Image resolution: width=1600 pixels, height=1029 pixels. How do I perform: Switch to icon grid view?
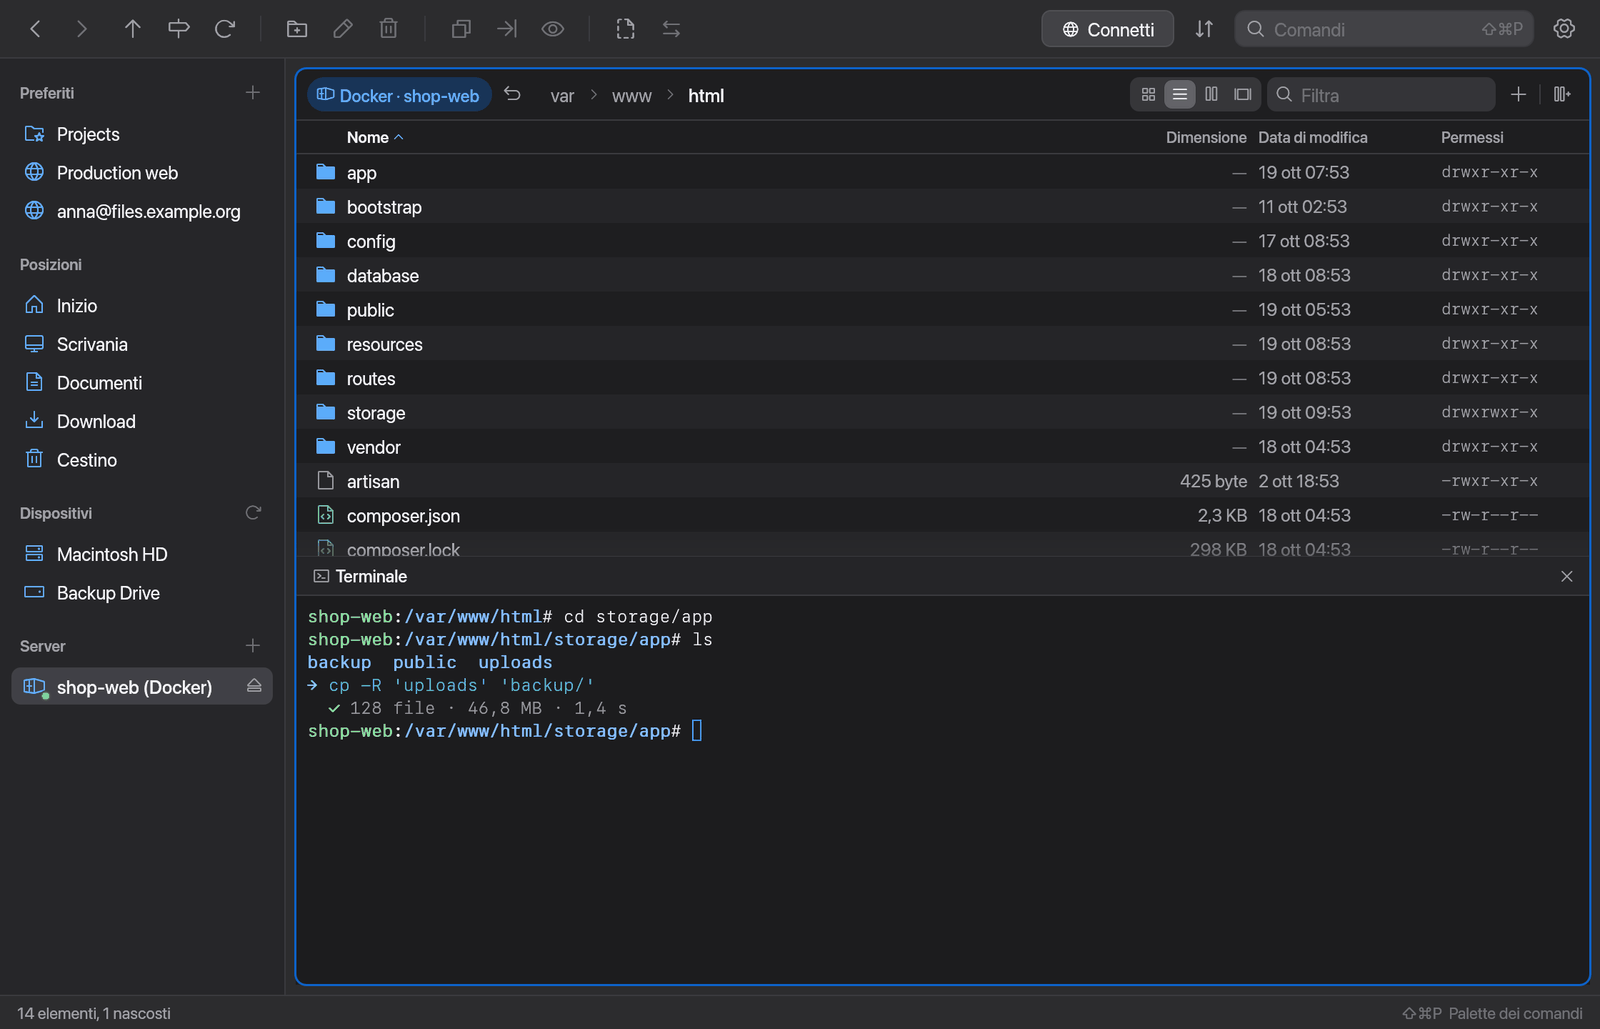coord(1148,94)
